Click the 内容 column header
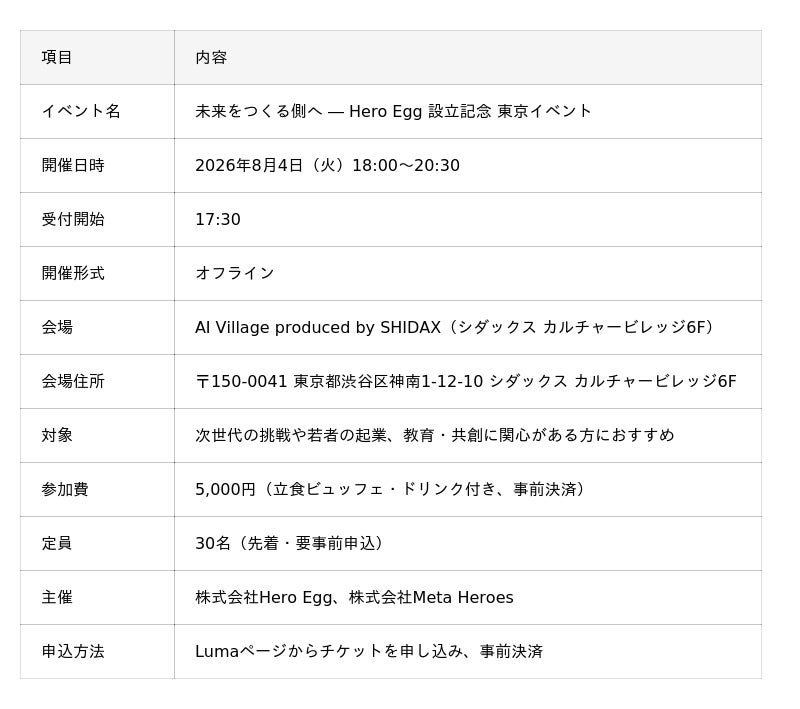800x709 pixels. [x=211, y=58]
